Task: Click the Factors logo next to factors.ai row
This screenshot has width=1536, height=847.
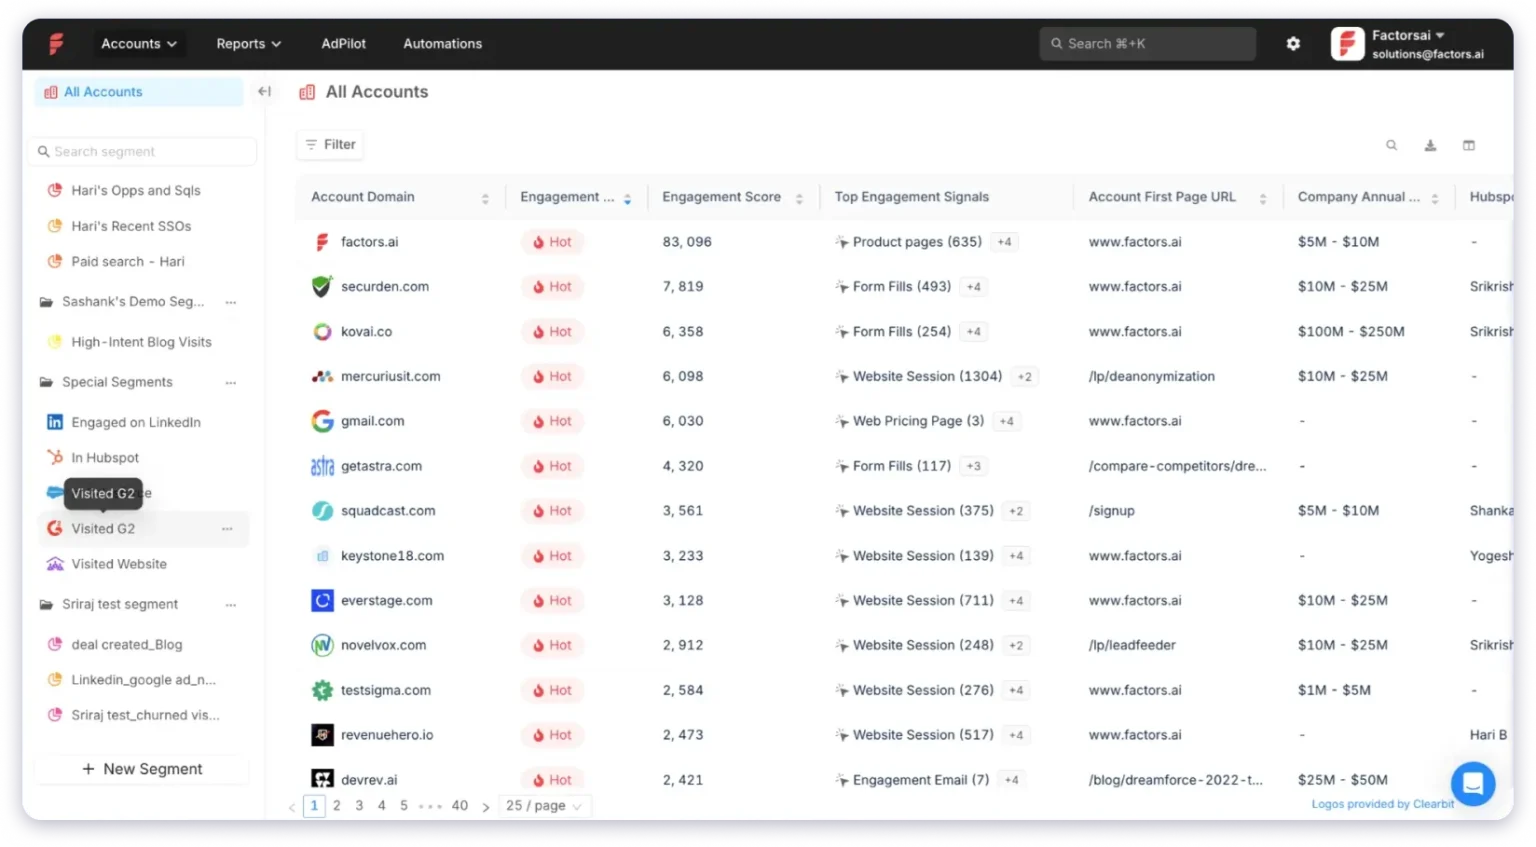Action: 321,241
